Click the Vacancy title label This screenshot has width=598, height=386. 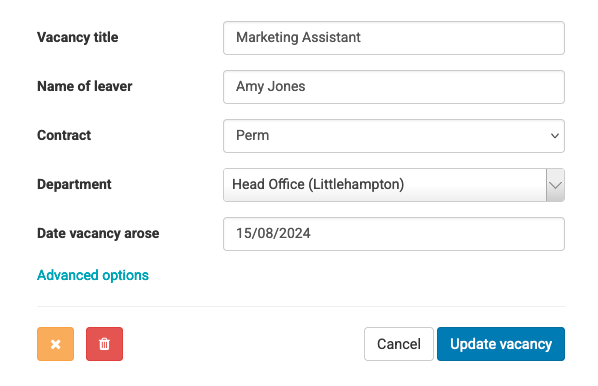coord(77,37)
